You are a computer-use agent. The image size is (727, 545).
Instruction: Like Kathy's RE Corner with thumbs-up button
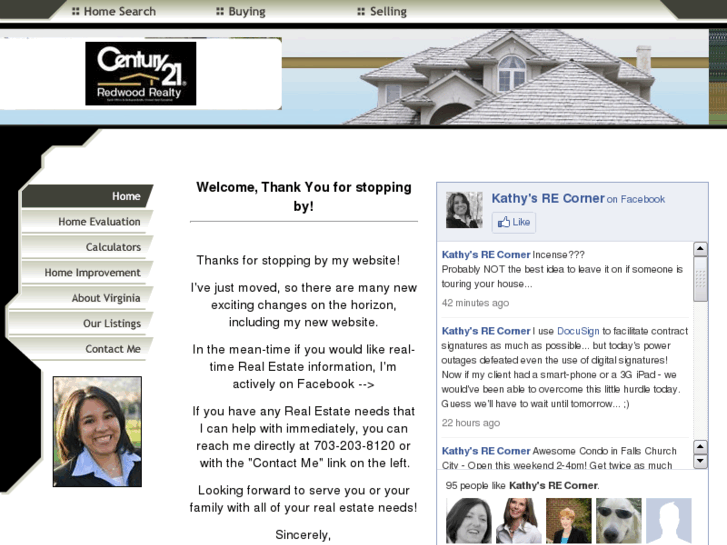(x=514, y=222)
